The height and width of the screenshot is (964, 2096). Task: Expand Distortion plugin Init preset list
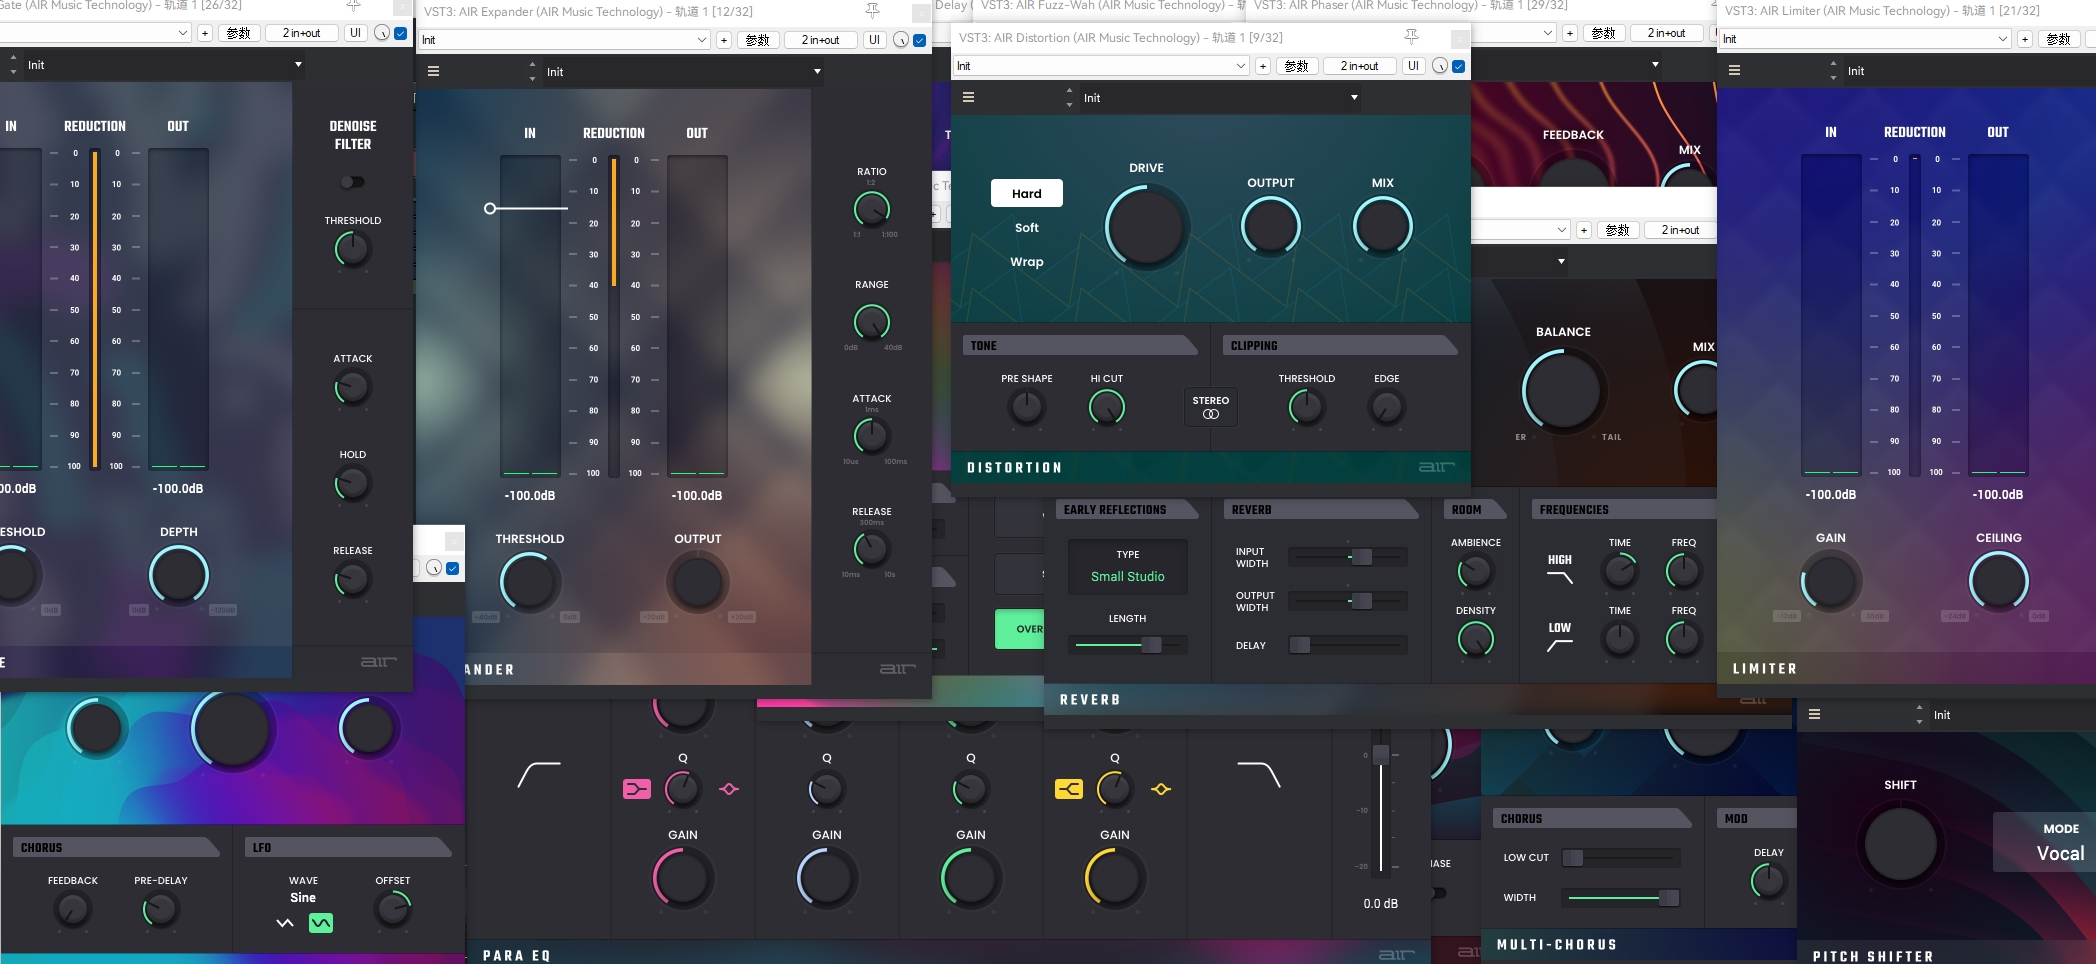1221,98
